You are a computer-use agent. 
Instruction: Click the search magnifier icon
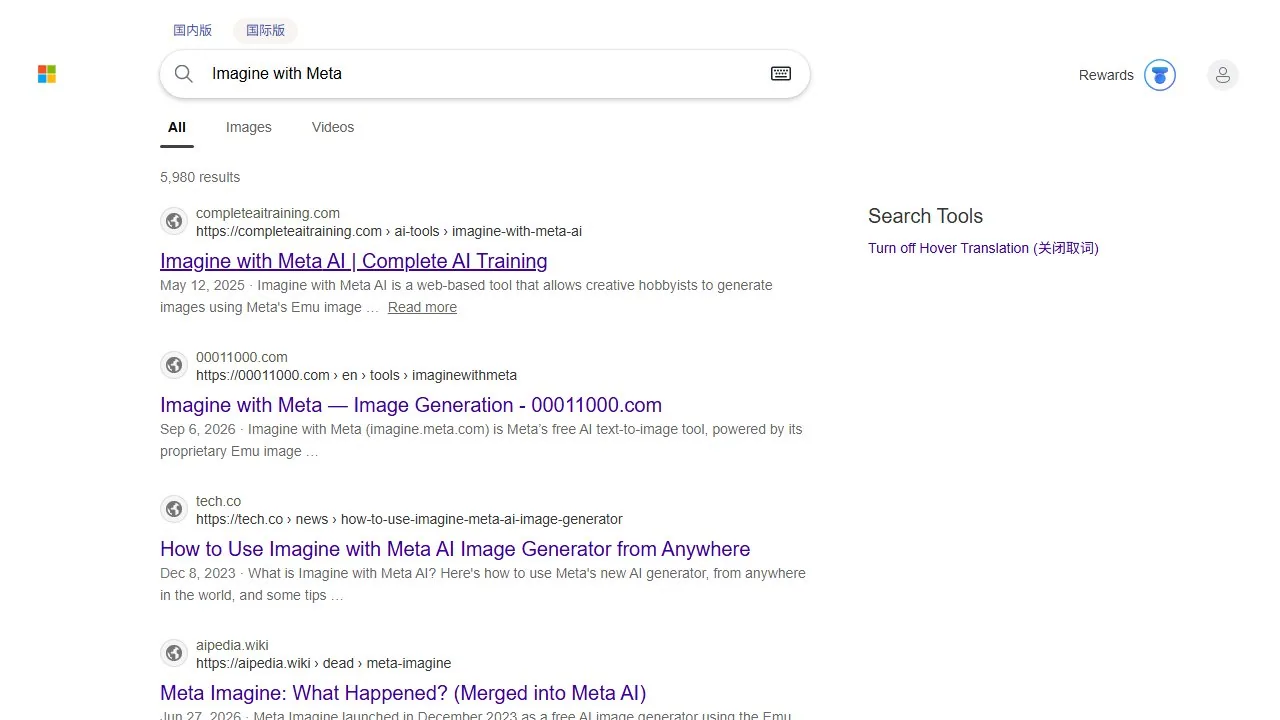[184, 74]
